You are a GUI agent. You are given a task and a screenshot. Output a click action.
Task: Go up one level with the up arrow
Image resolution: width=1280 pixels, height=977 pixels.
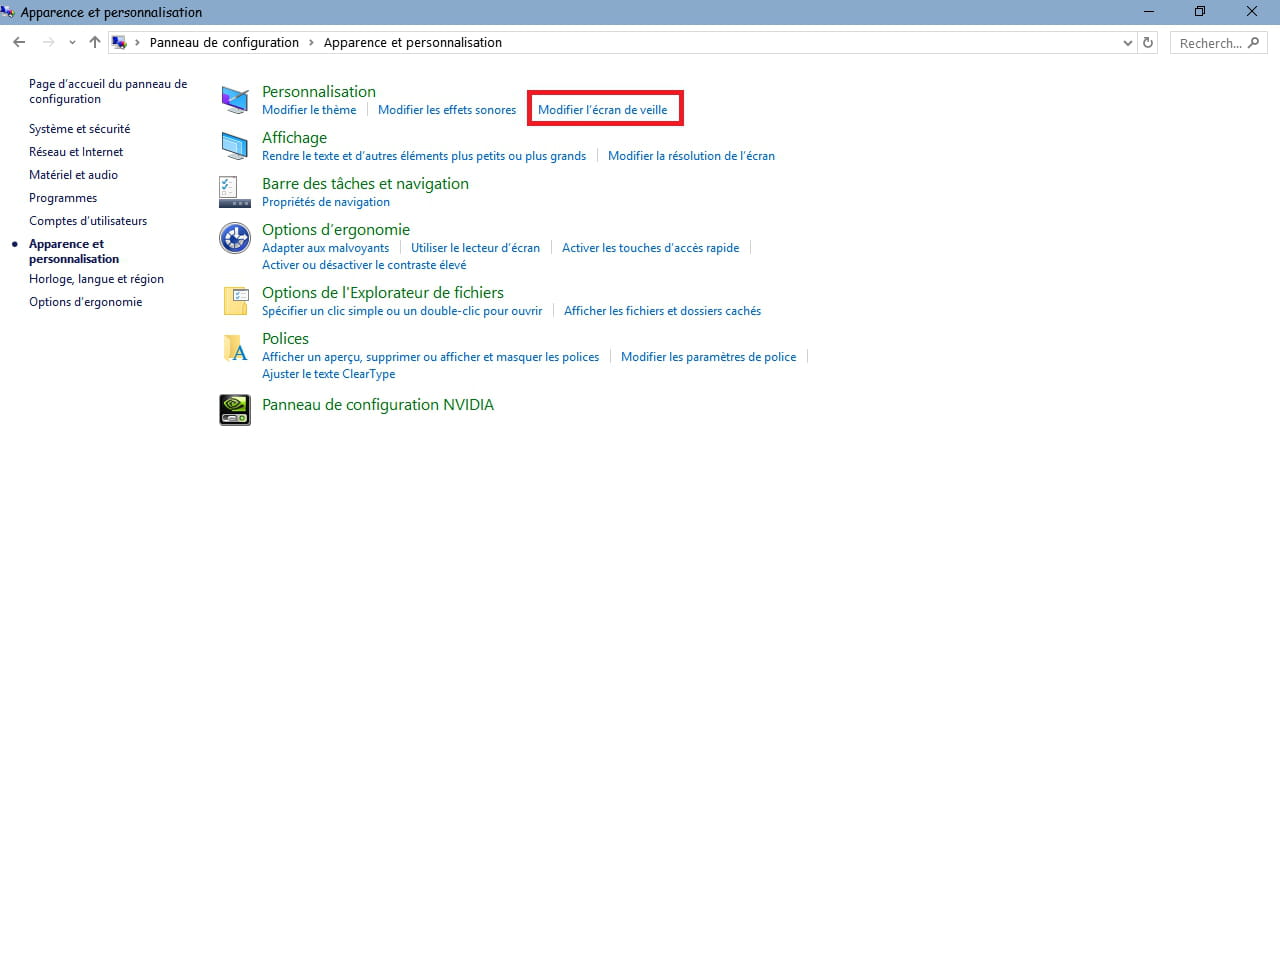pos(95,42)
